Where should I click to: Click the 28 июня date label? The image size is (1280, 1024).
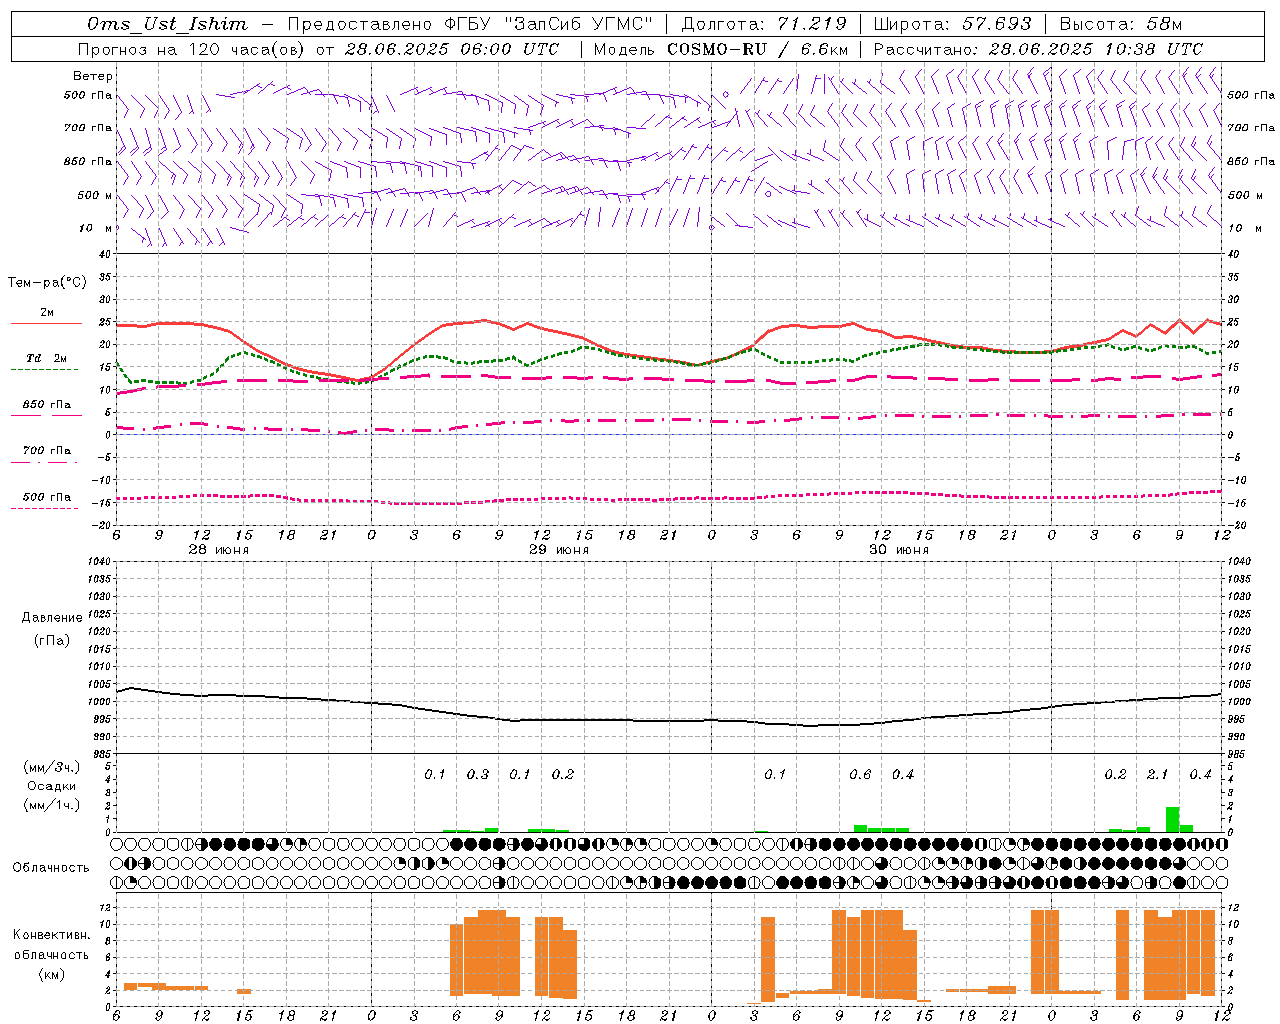tap(219, 550)
